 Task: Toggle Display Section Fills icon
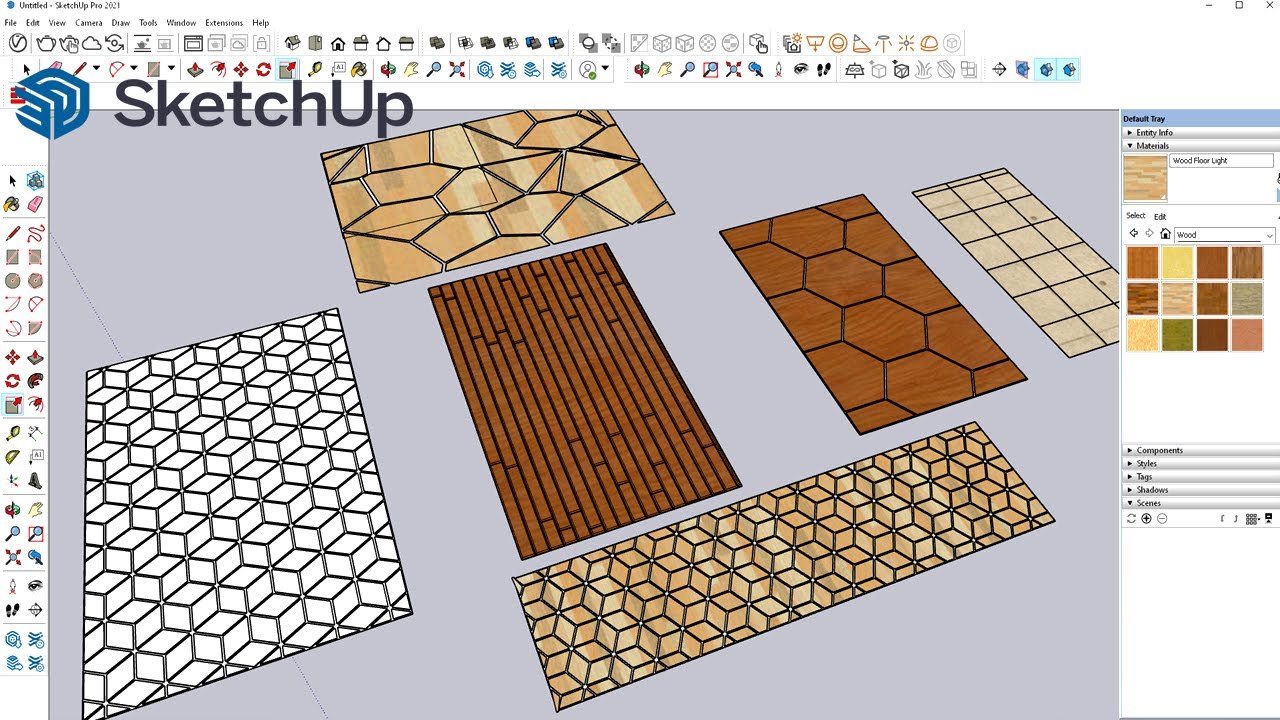[1069, 69]
